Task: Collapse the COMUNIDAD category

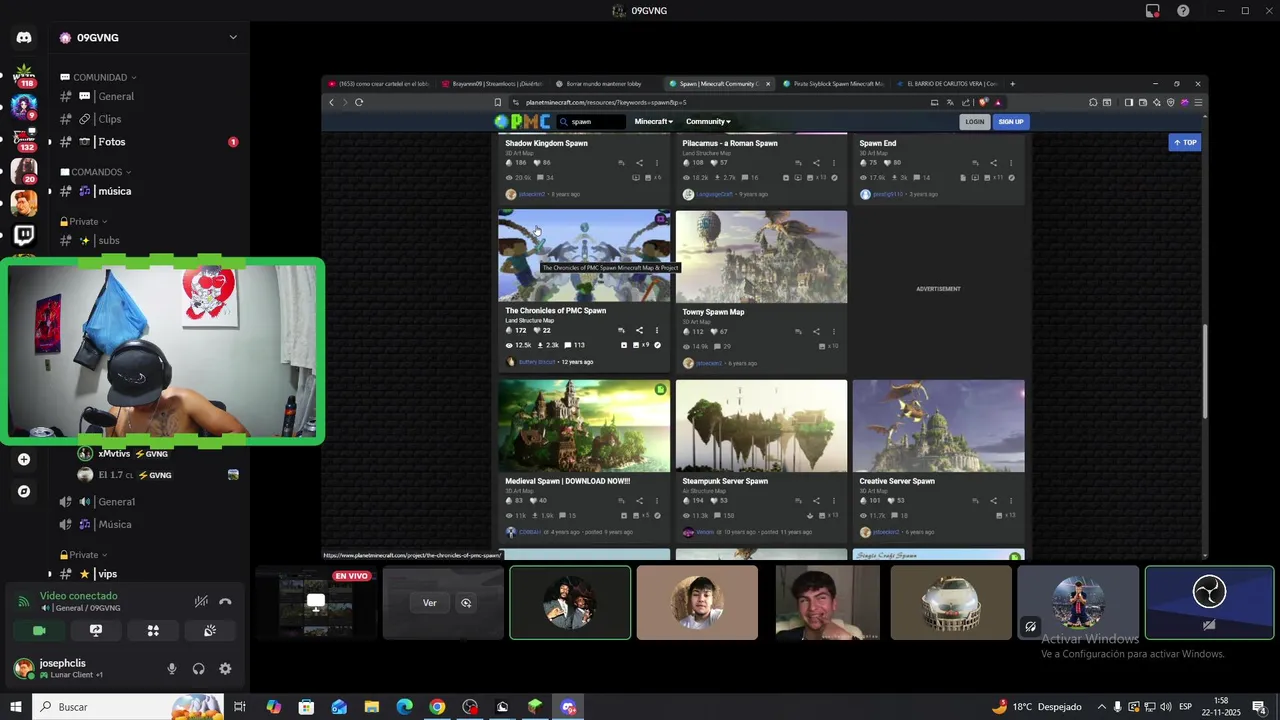Action: pyautogui.click(x=100, y=77)
